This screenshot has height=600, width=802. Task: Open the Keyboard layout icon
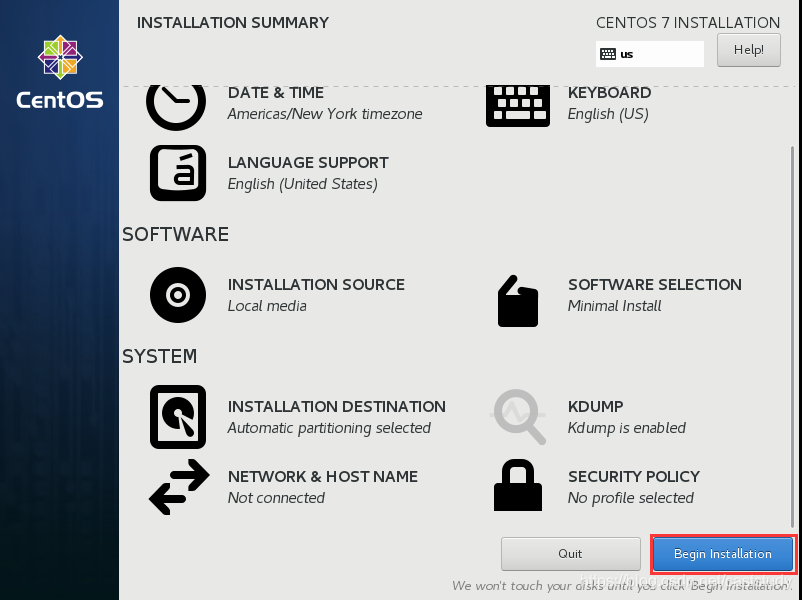pyautogui.click(x=518, y=106)
